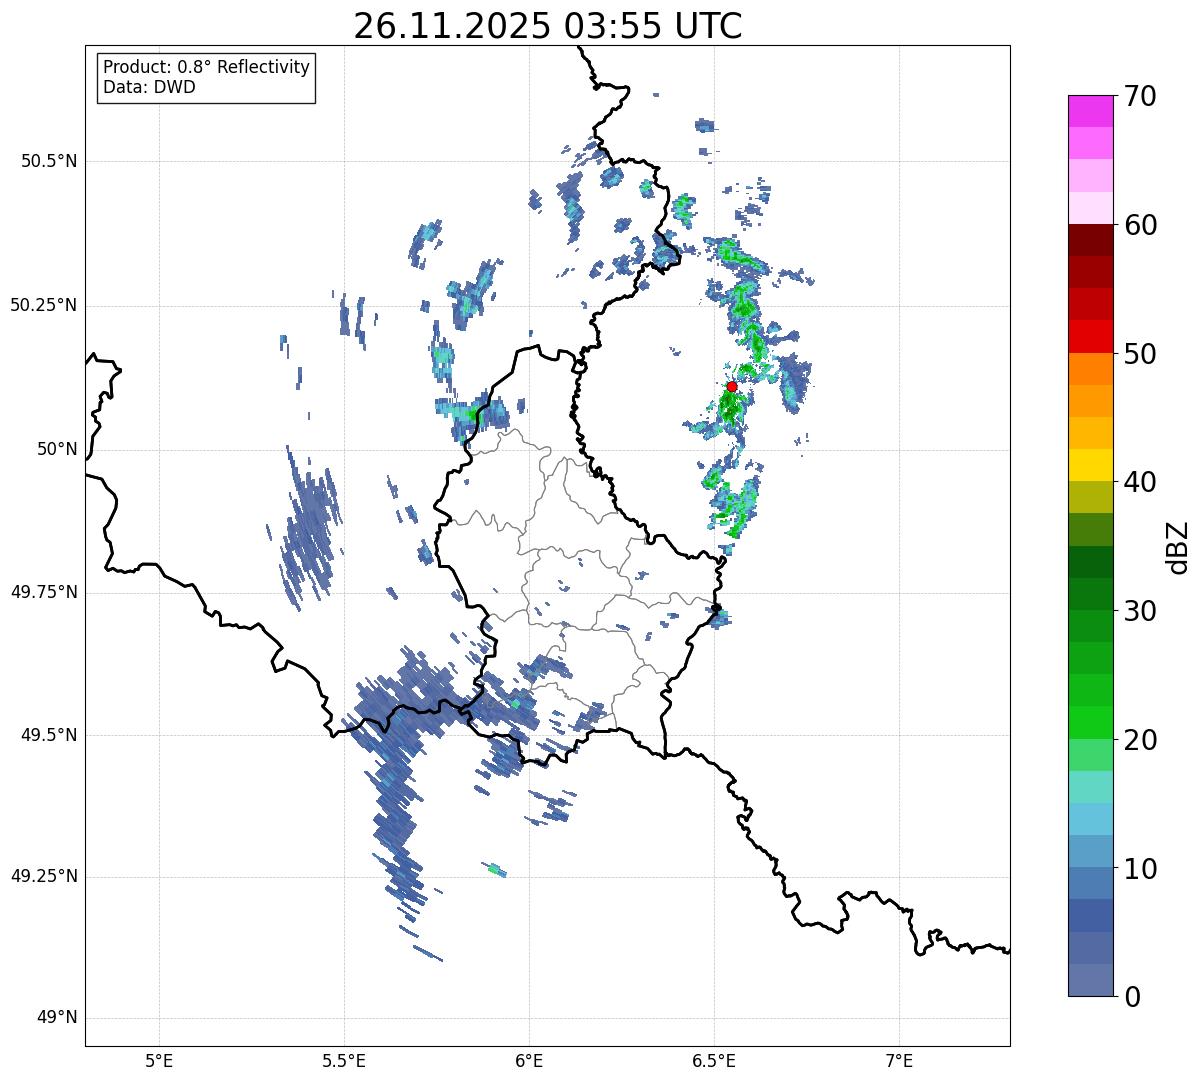This screenshot has height=1081, width=1202.
Task: Click the 50°N latitude label
Action: [57, 449]
